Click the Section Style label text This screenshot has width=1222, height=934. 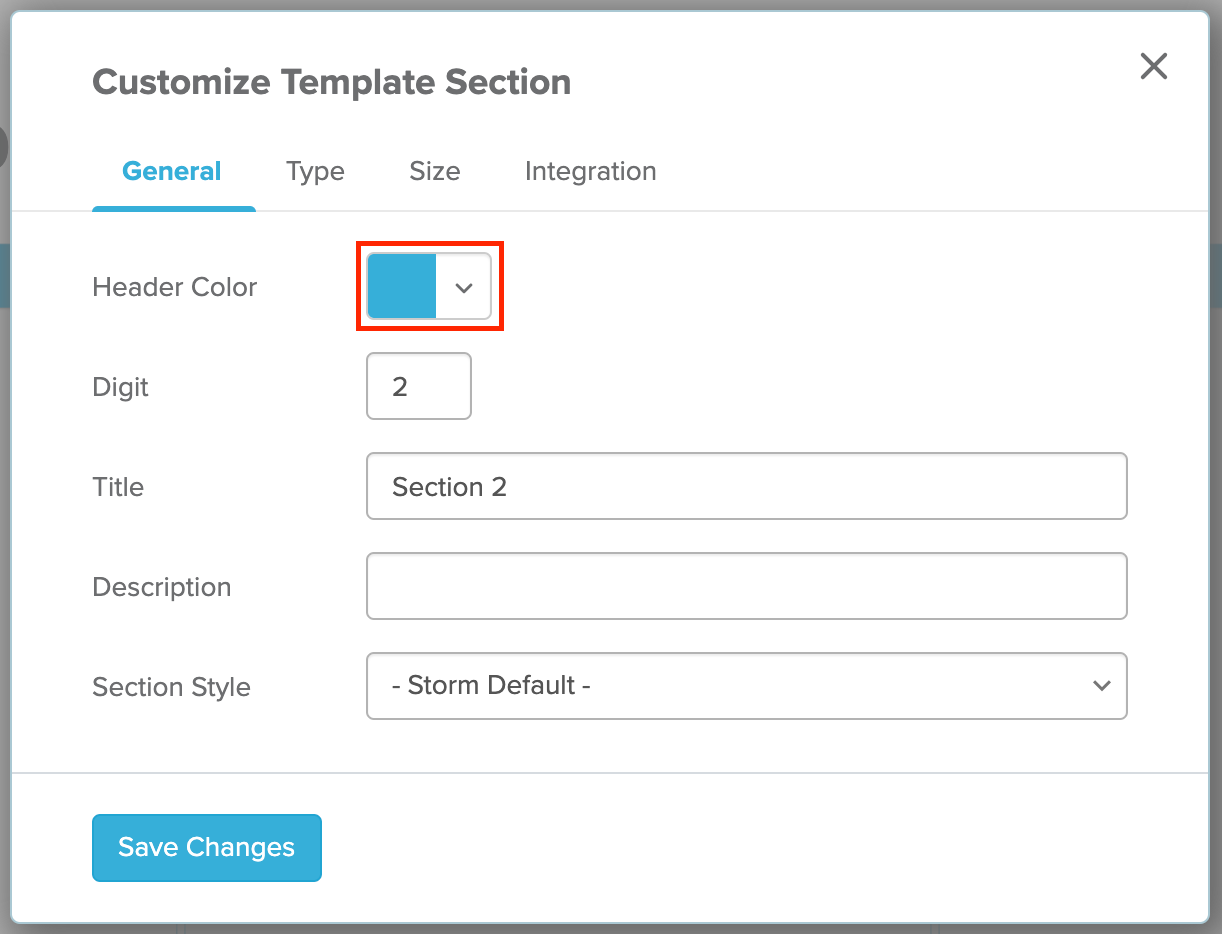tap(172, 688)
